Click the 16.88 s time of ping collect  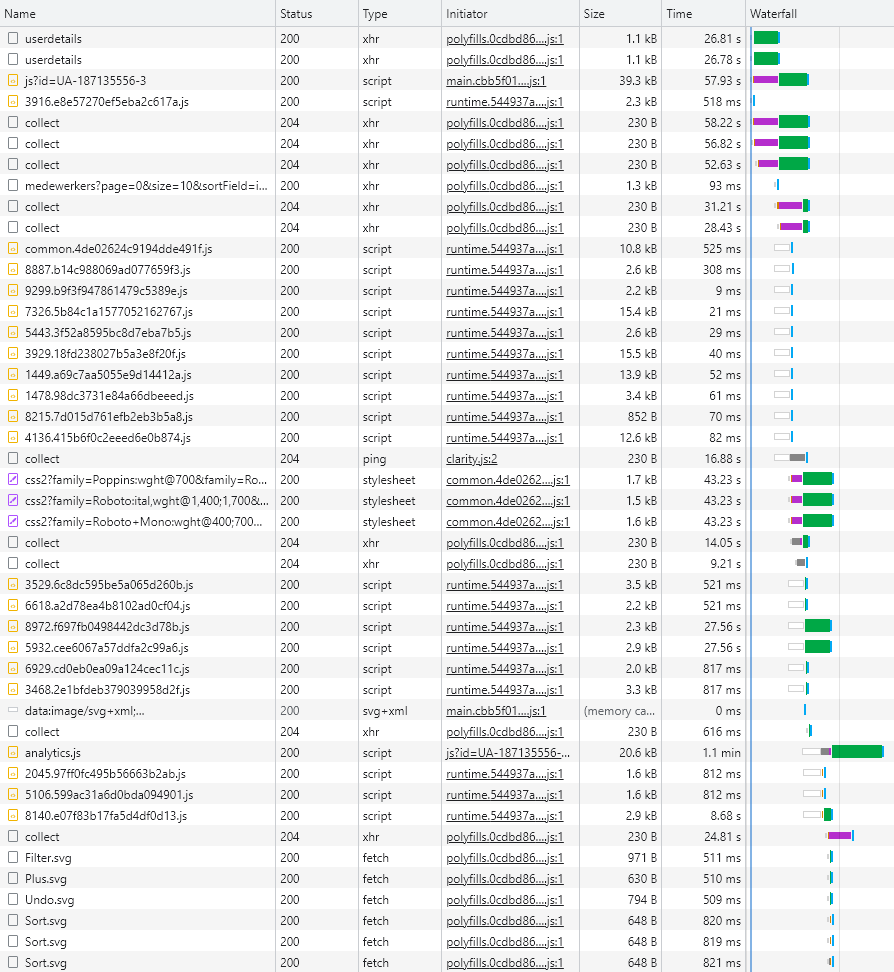pos(722,459)
